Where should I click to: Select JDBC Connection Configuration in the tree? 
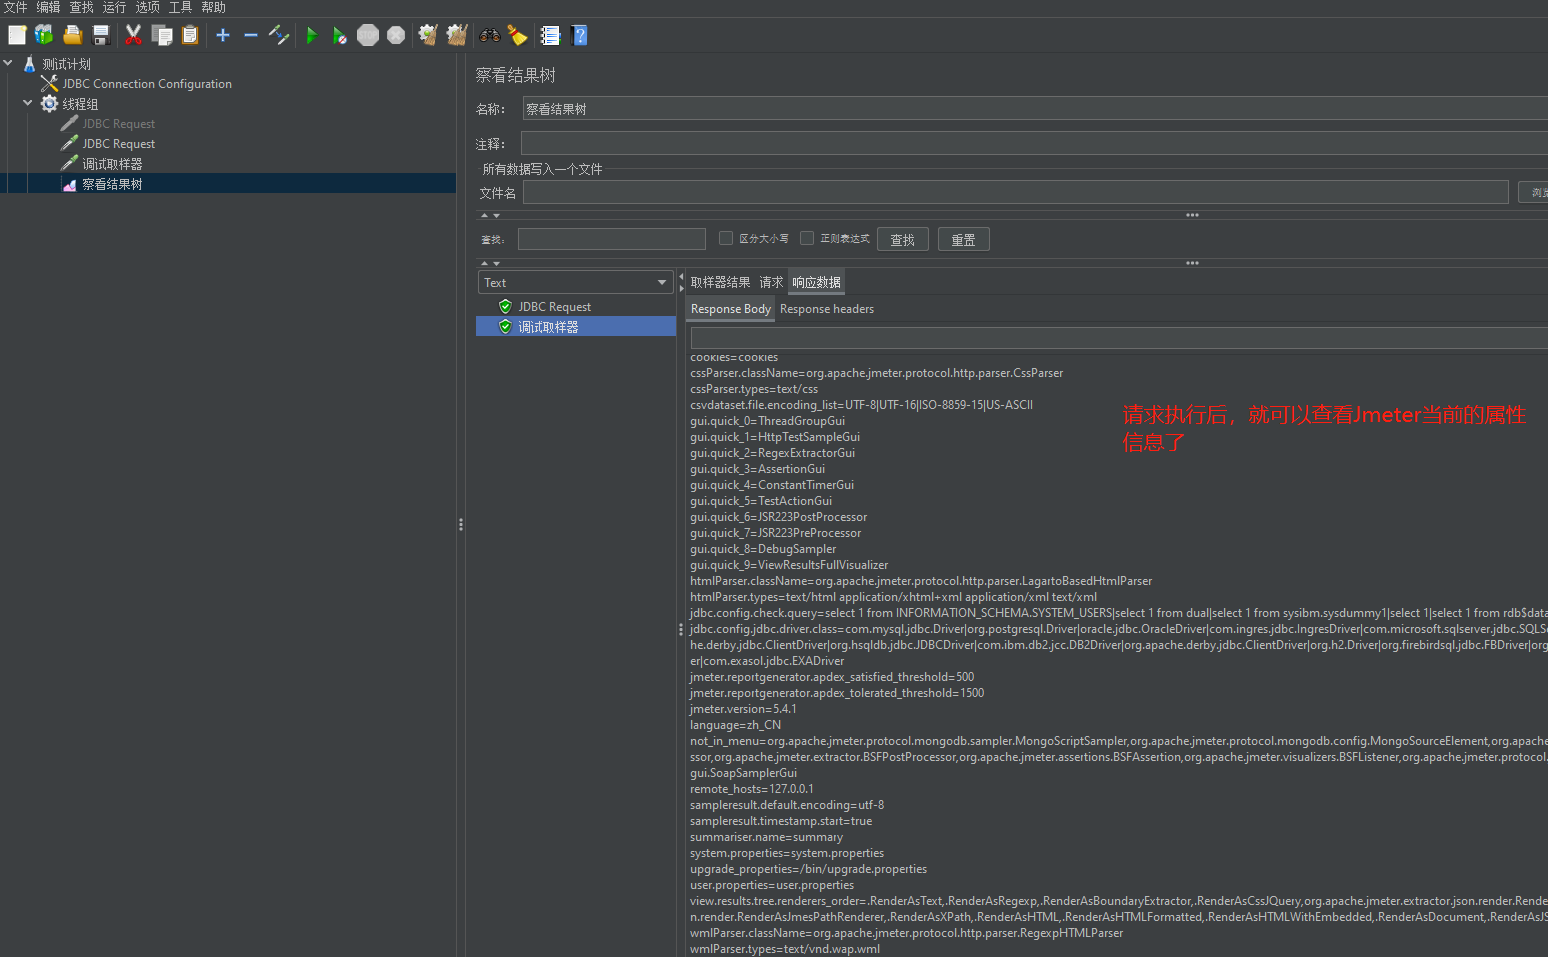click(x=147, y=84)
